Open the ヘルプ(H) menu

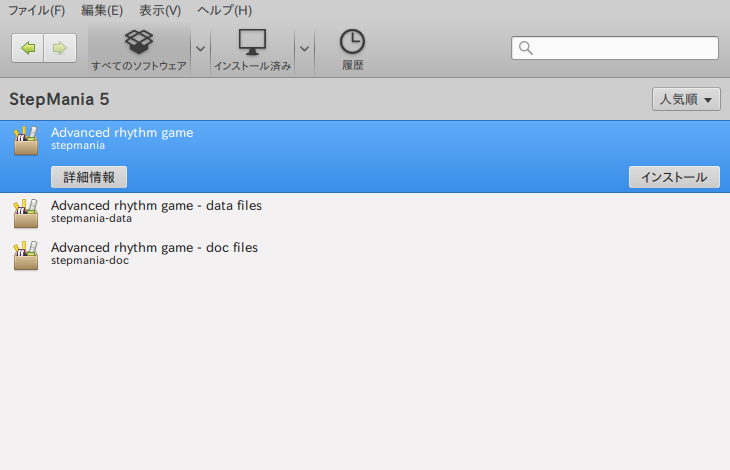(224, 10)
